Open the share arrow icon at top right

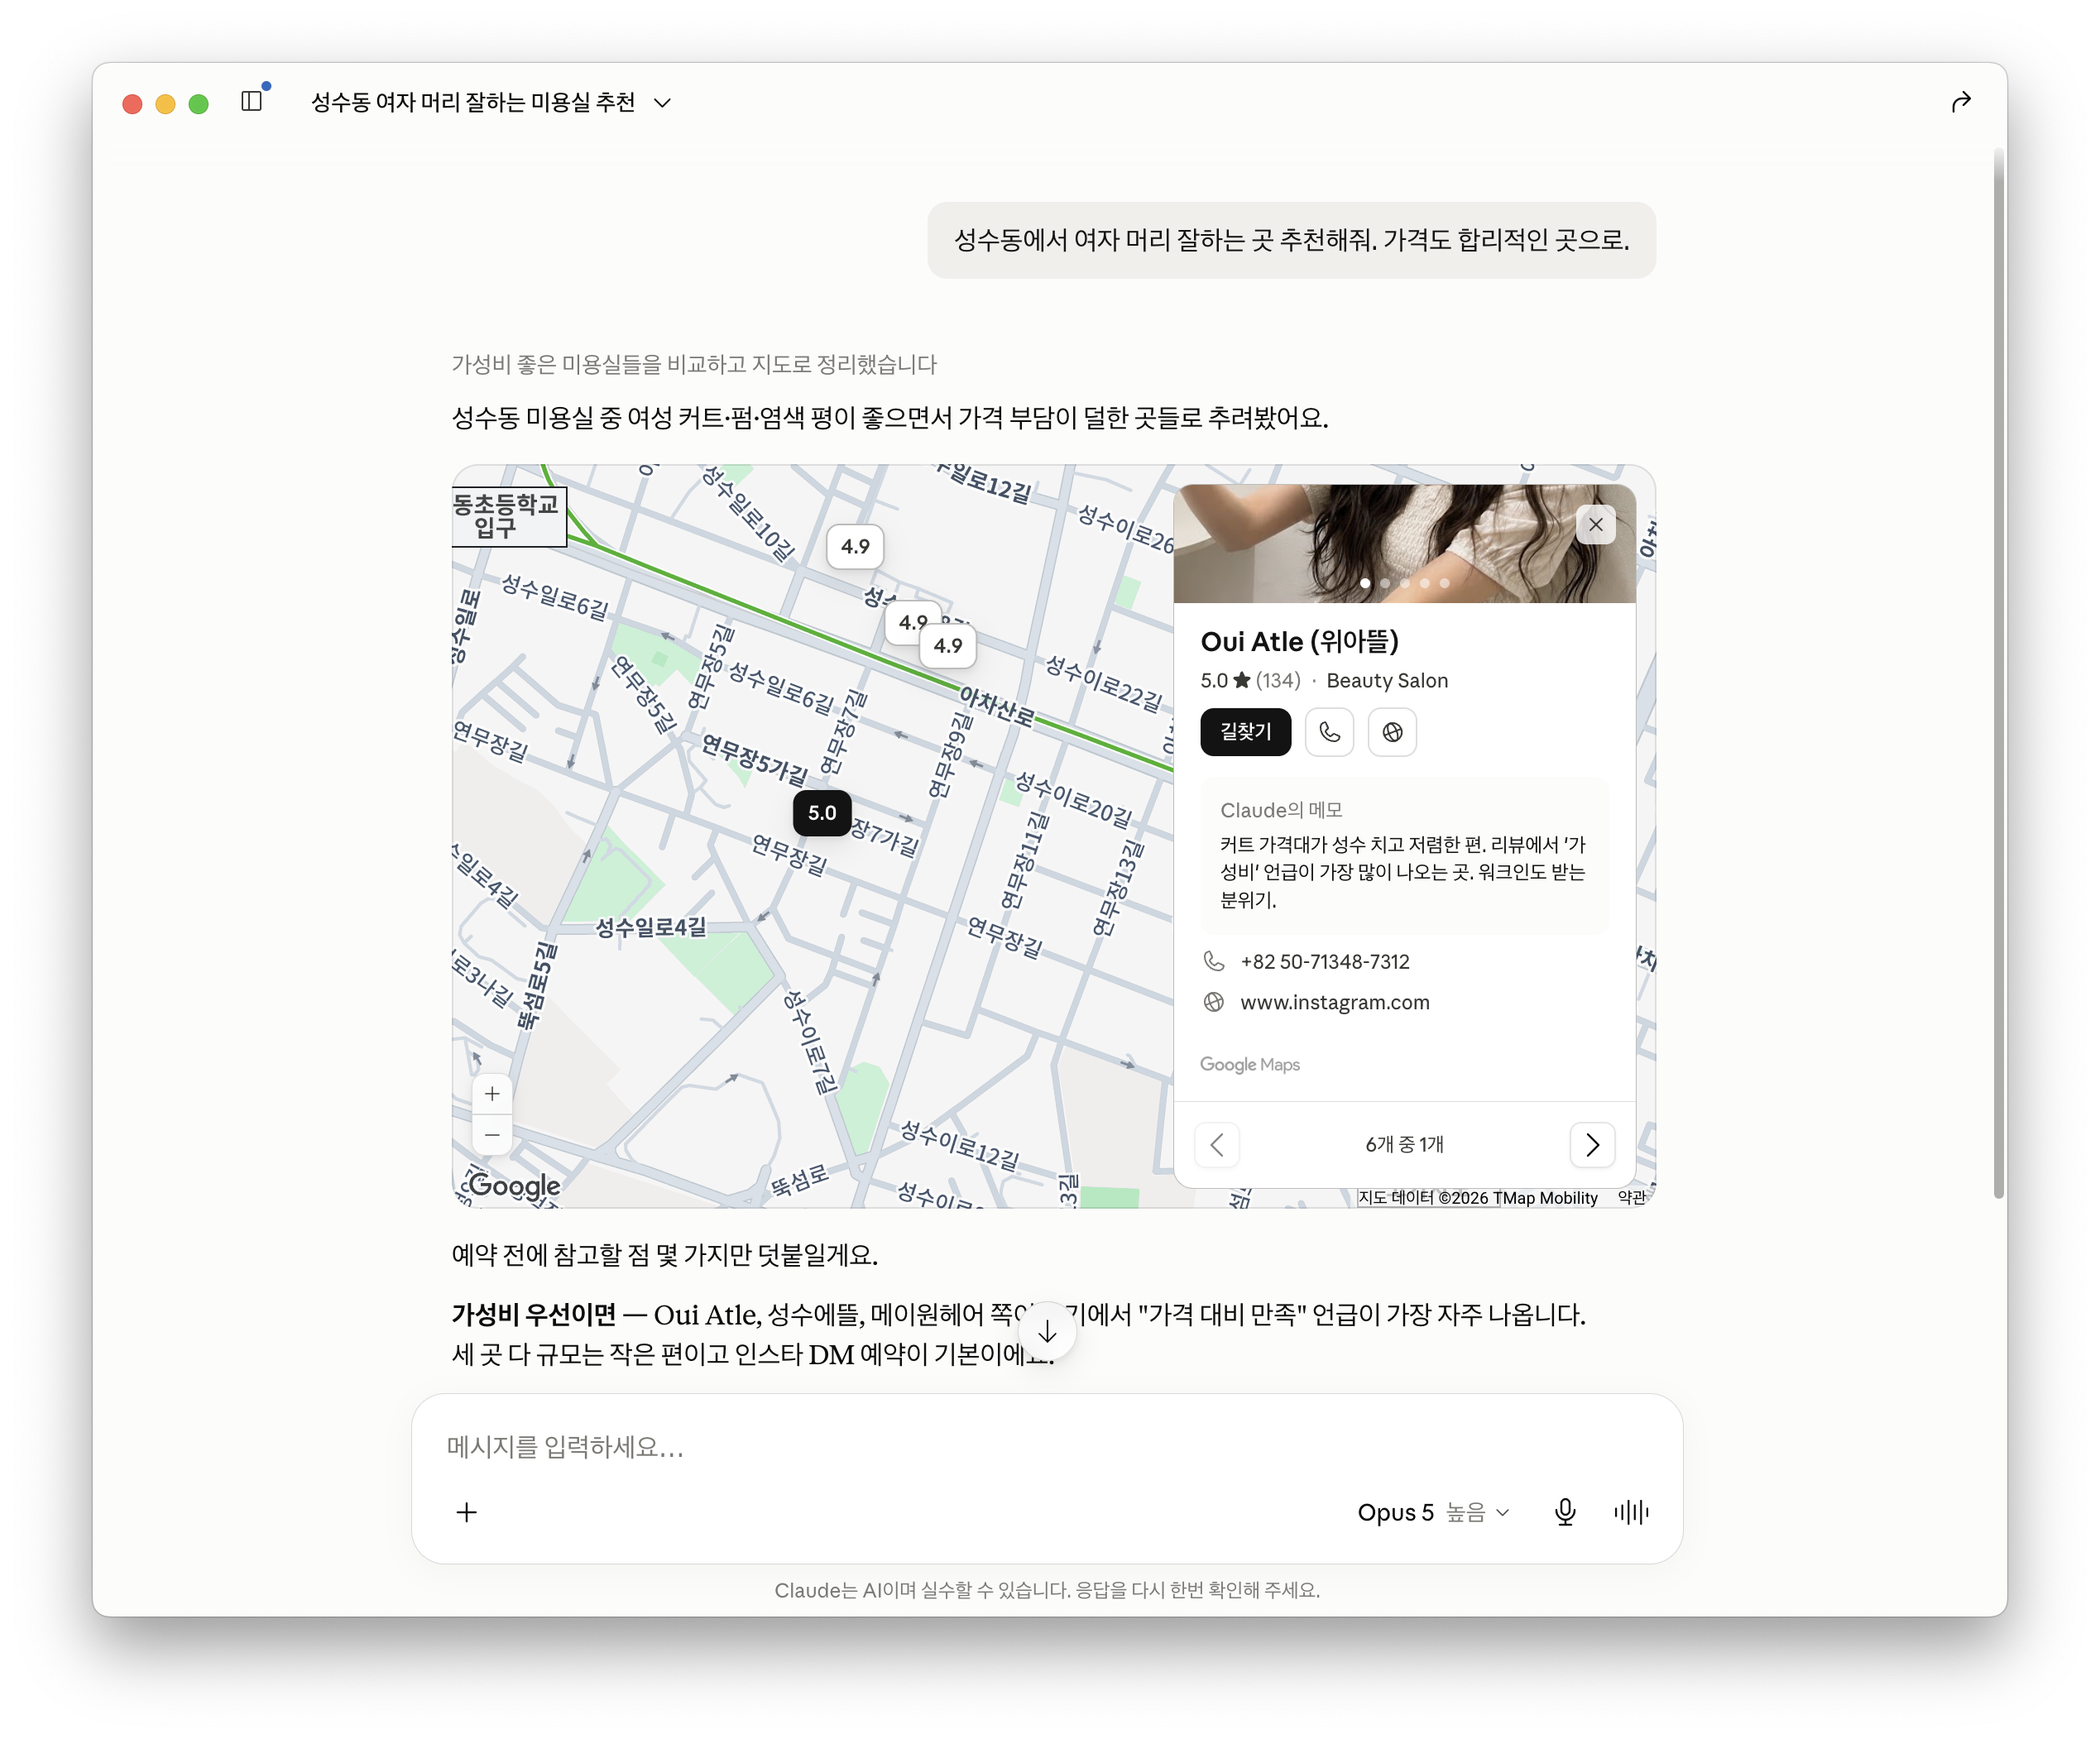coord(1960,102)
